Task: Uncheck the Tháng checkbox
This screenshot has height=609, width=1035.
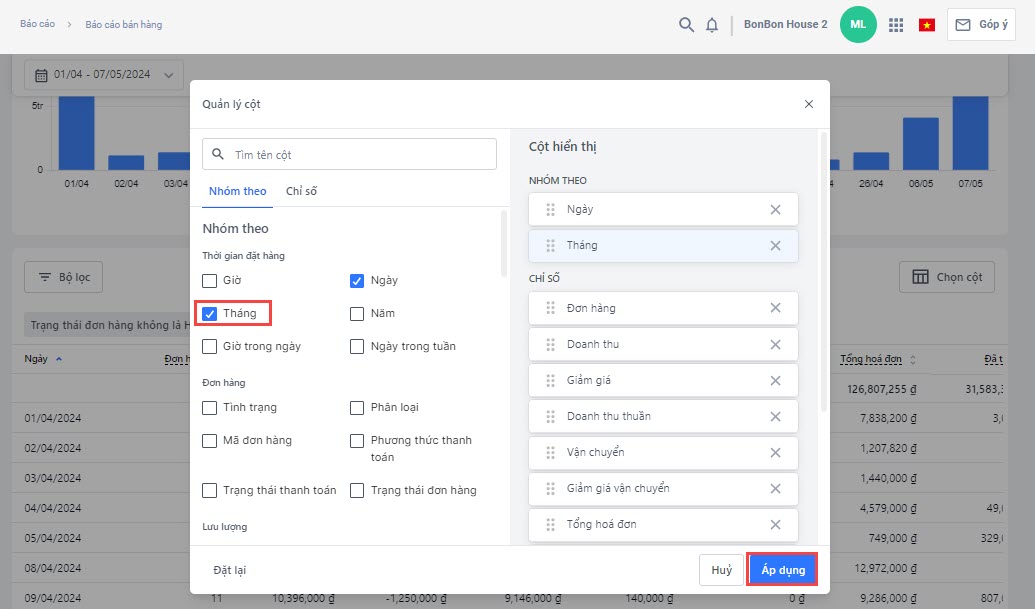Action: 210,314
